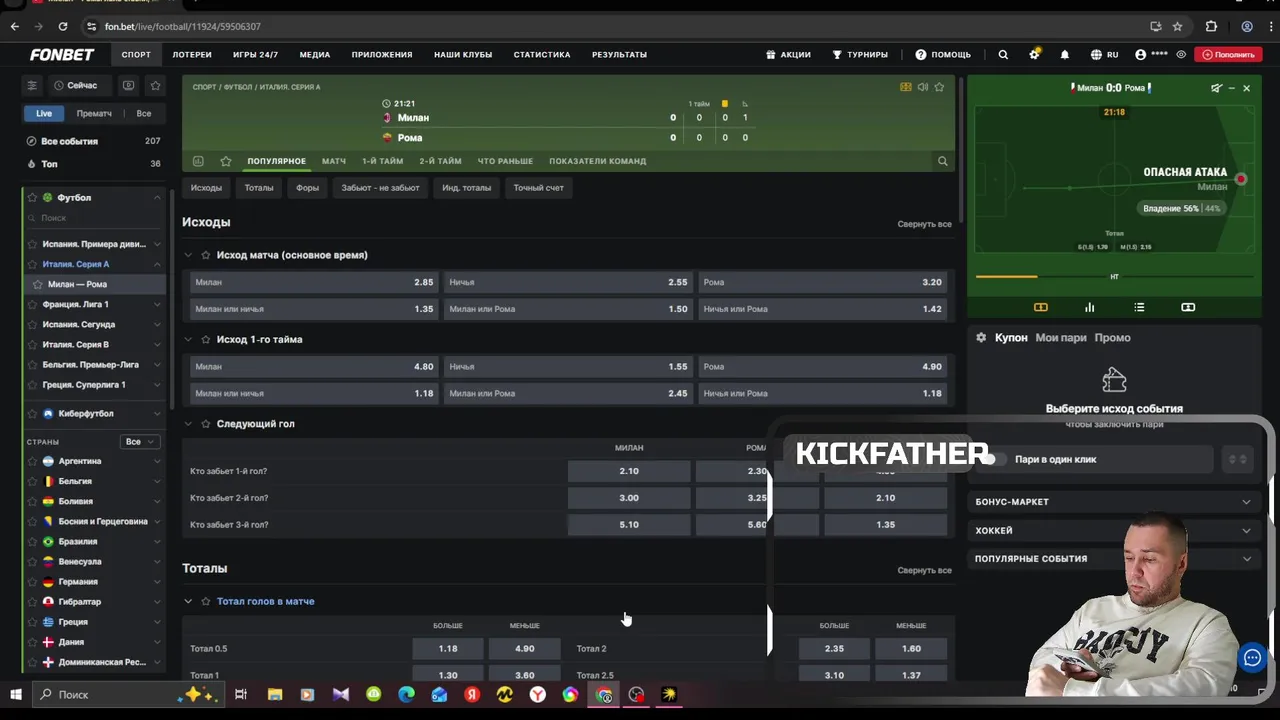This screenshot has width=1280, height=720.
Task: Open the video broadcasts icon in sidebar
Action: (128, 86)
